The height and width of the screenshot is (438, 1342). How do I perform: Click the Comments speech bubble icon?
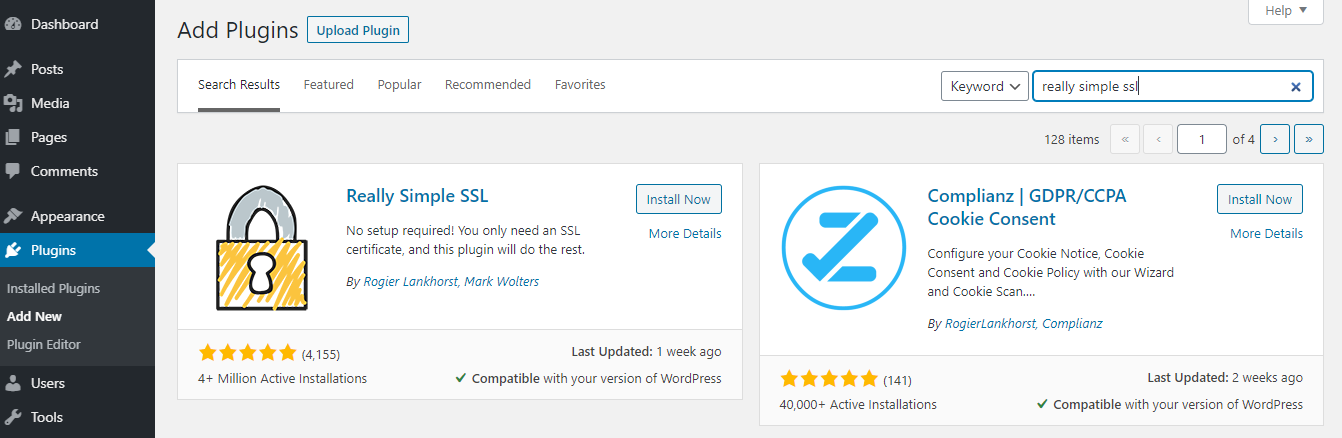pos(14,171)
